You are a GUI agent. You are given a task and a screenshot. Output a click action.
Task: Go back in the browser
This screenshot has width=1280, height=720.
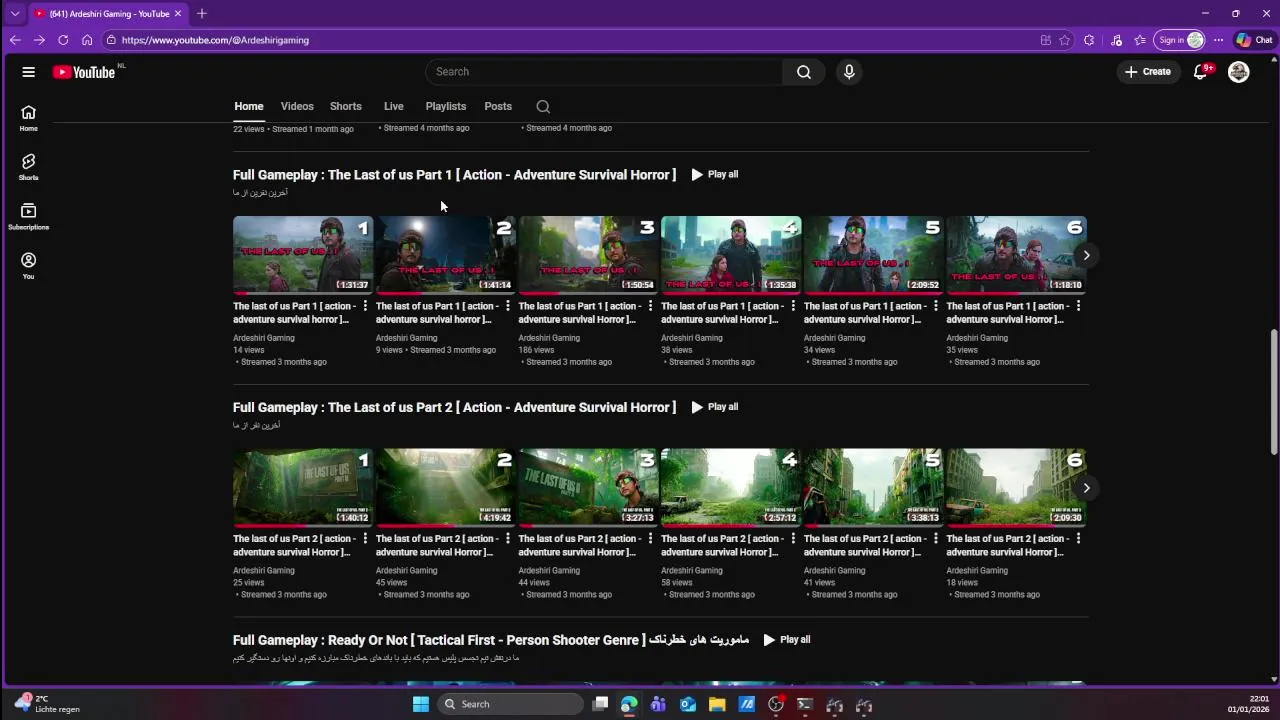(x=15, y=40)
